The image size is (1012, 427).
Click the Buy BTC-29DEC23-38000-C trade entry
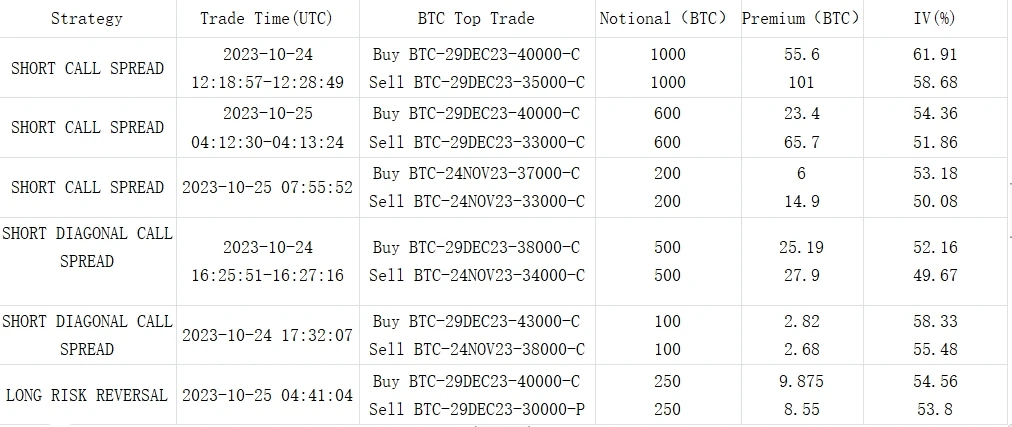pyautogui.click(x=476, y=247)
